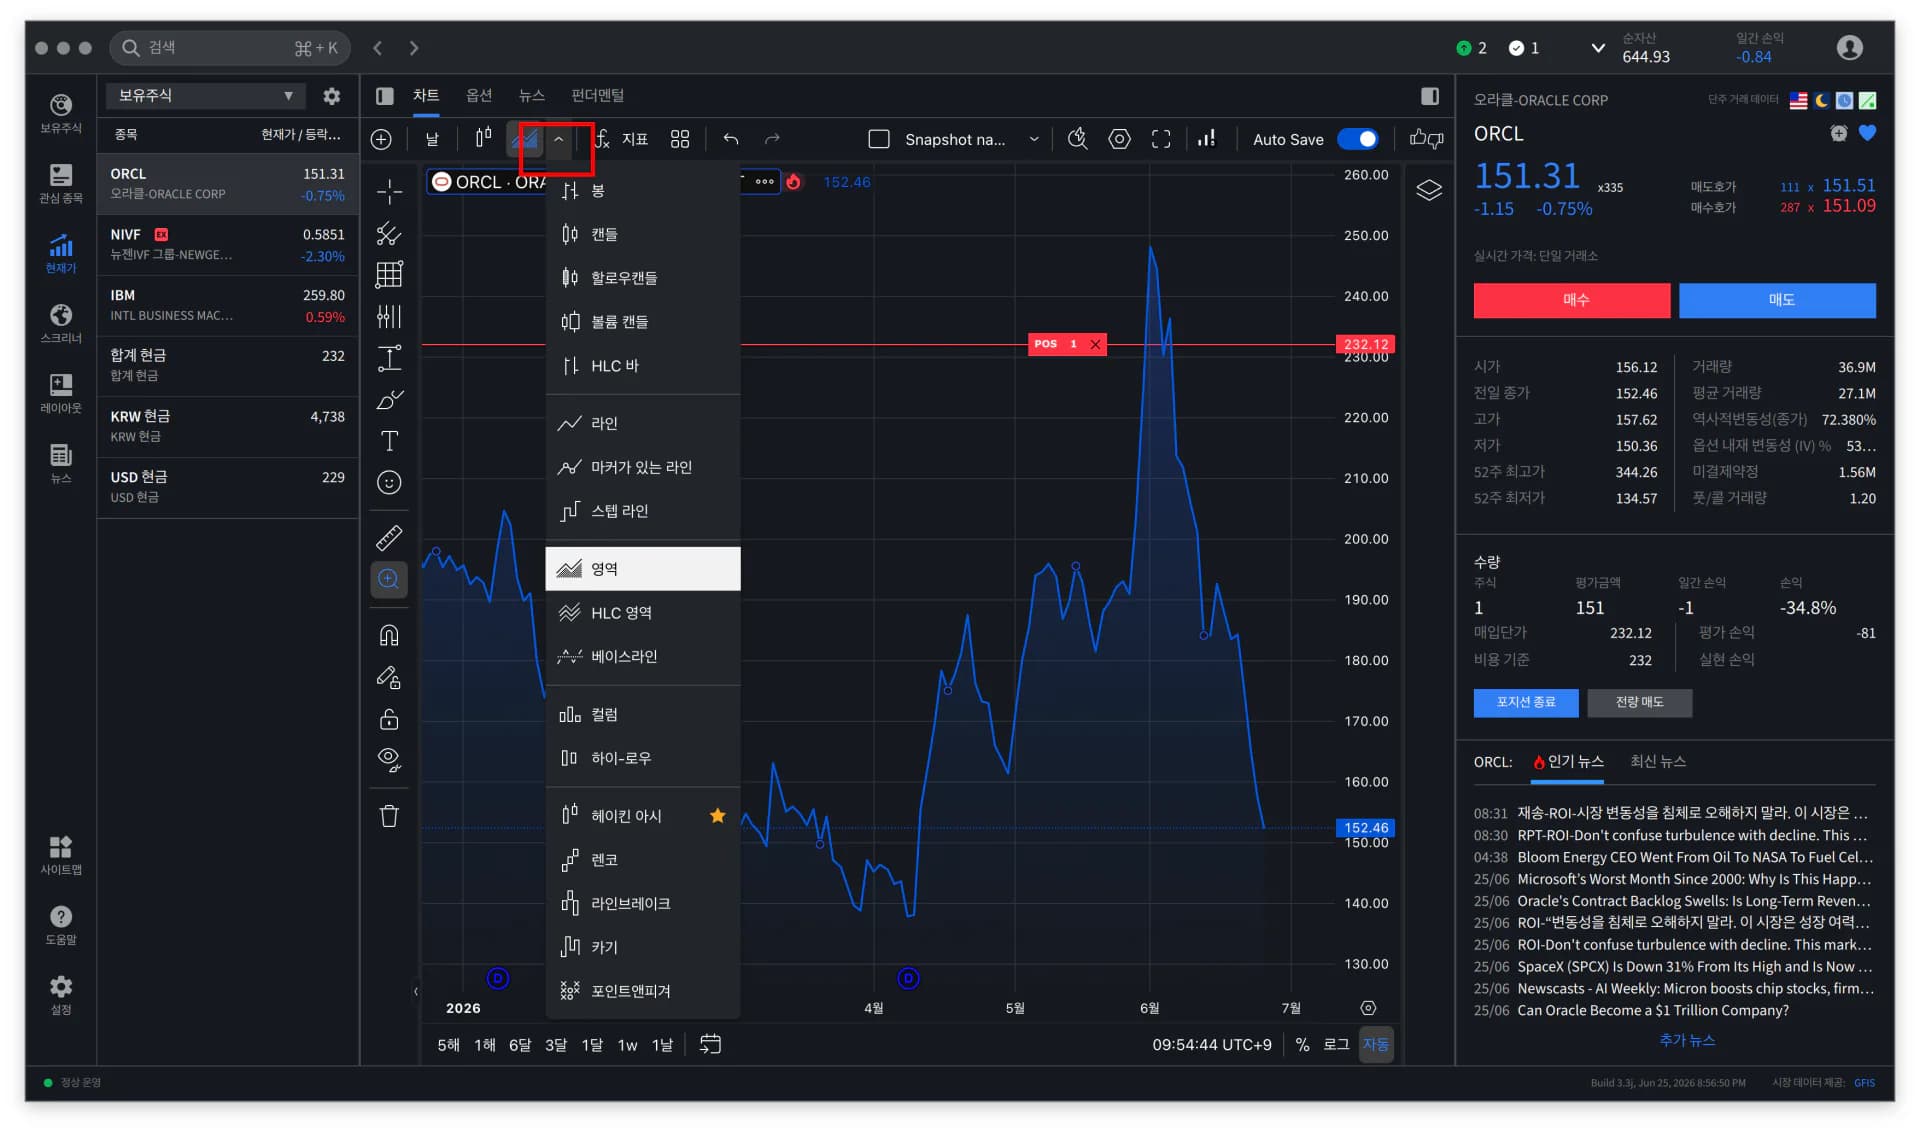1920x1131 pixels.
Task: Choose 베이스라인 chart type
Action: [643, 656]
